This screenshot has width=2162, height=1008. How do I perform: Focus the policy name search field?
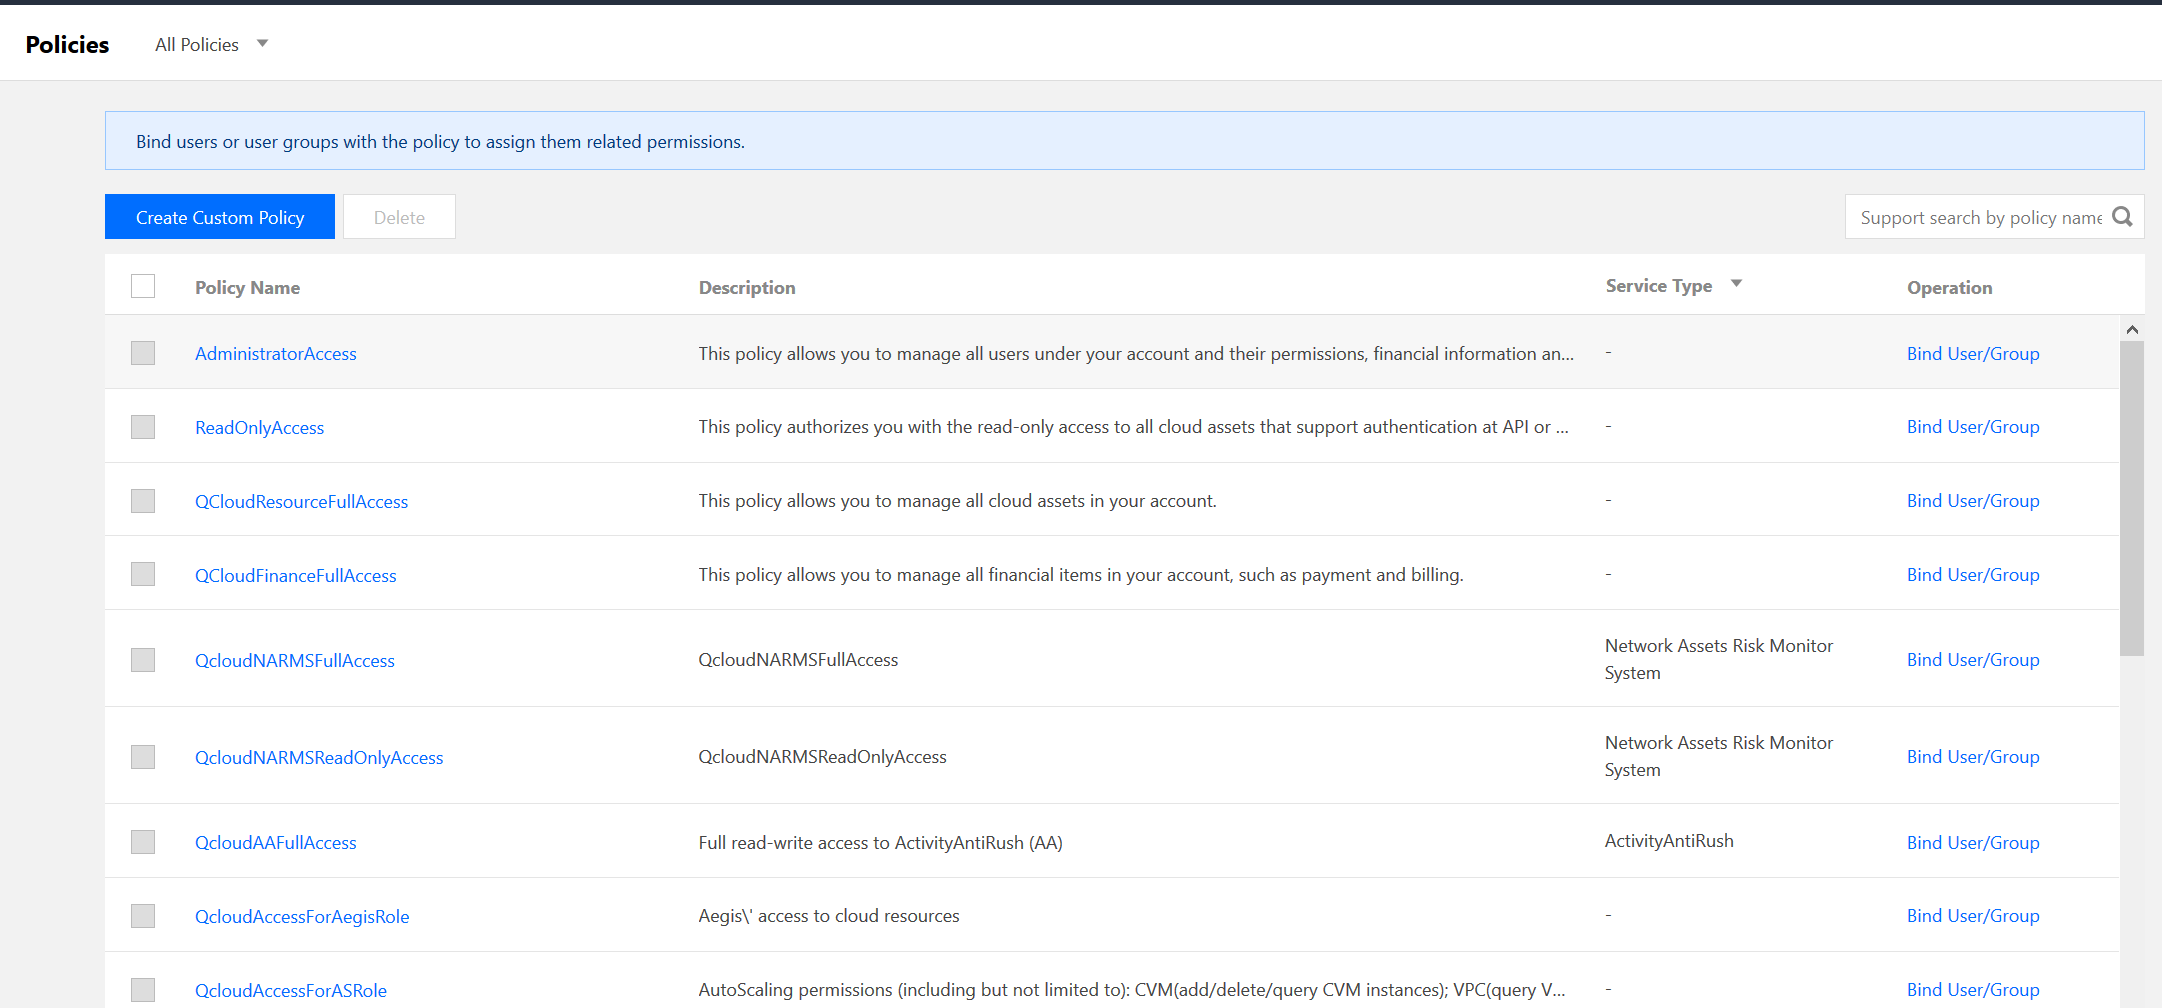click(x=1978, y=218)
